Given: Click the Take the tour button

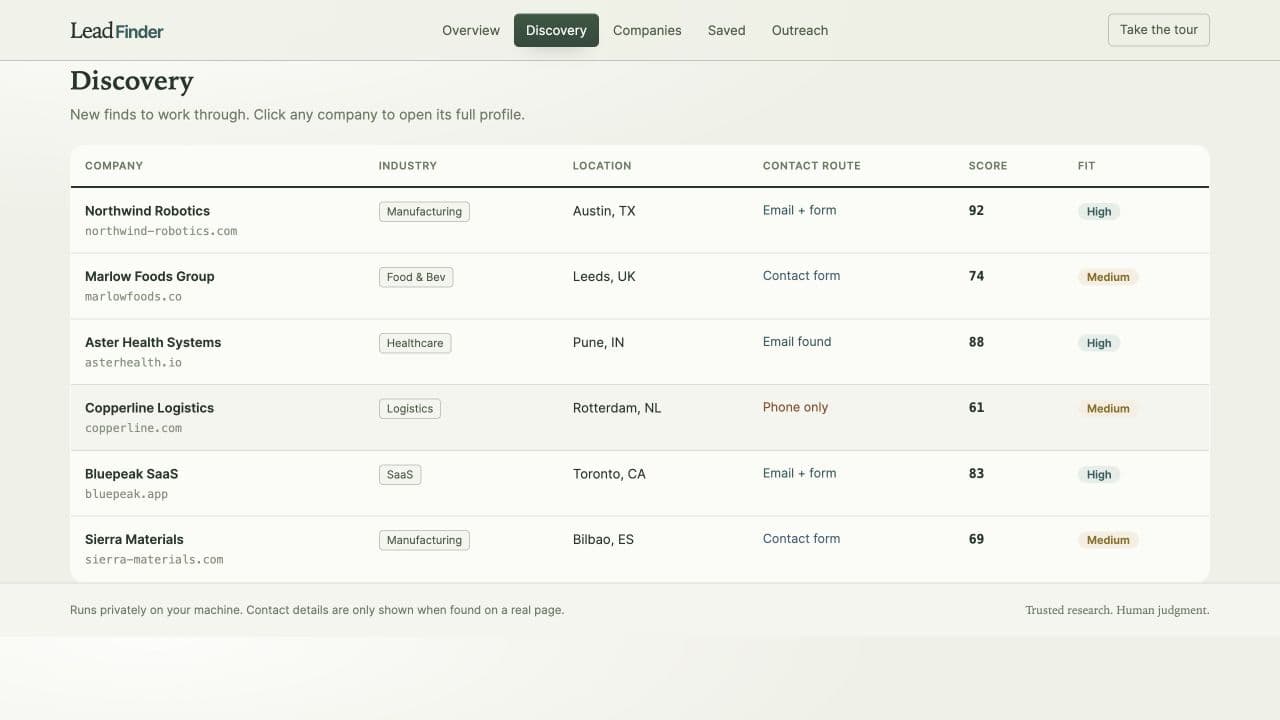Looking at the screenshot, I should (x=1159, y=30).
